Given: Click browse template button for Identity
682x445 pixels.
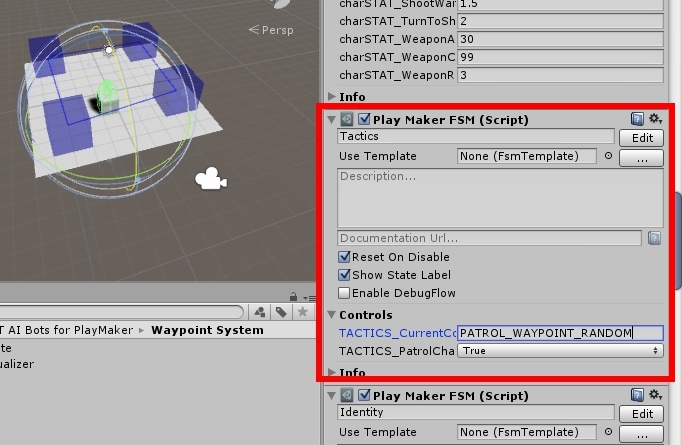Looking at the screenshot, I should point(642,434).
